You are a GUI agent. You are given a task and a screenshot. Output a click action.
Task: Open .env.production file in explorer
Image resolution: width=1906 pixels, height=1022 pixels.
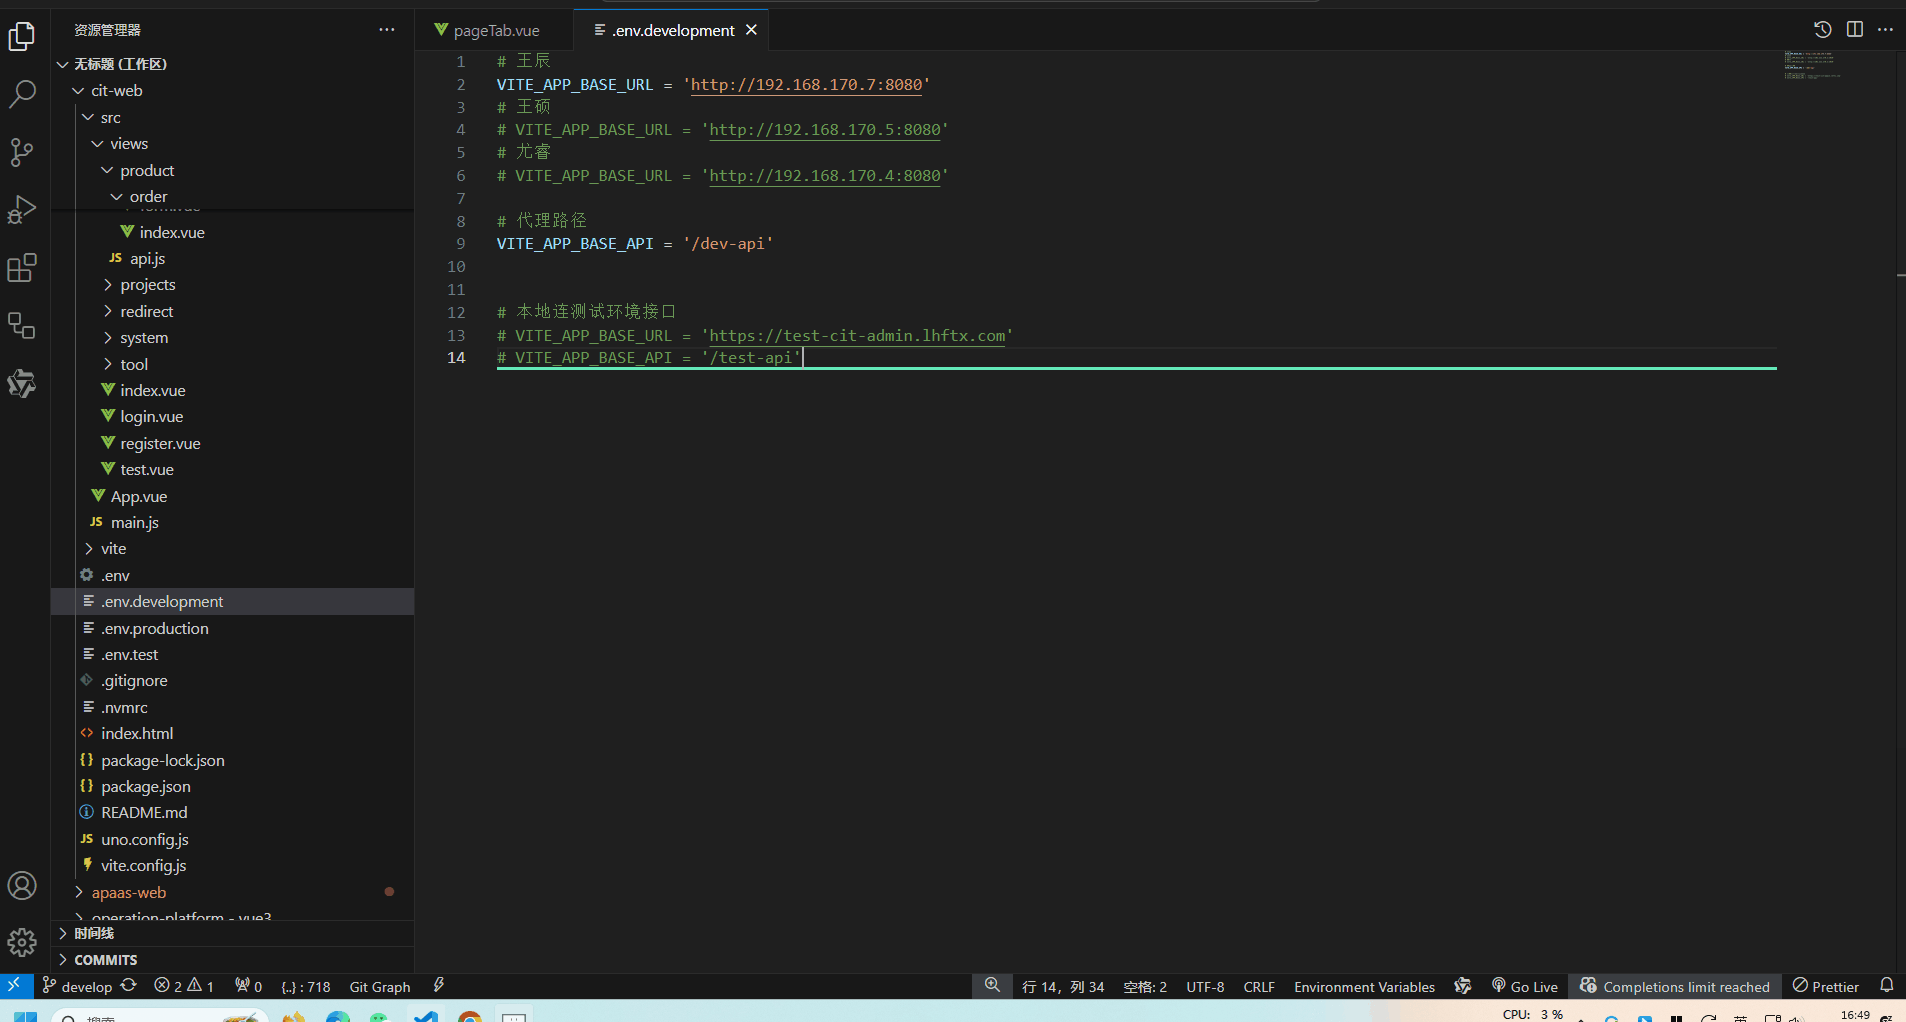[x=154, y=629]
